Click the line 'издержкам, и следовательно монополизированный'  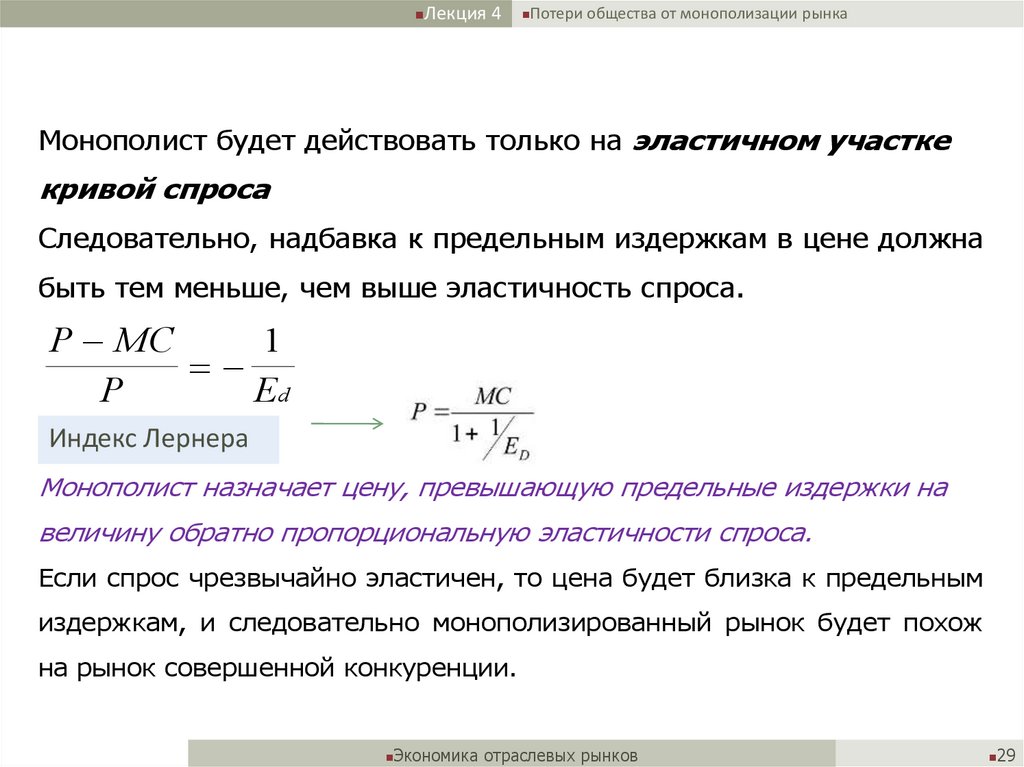(x=510, y=623)
